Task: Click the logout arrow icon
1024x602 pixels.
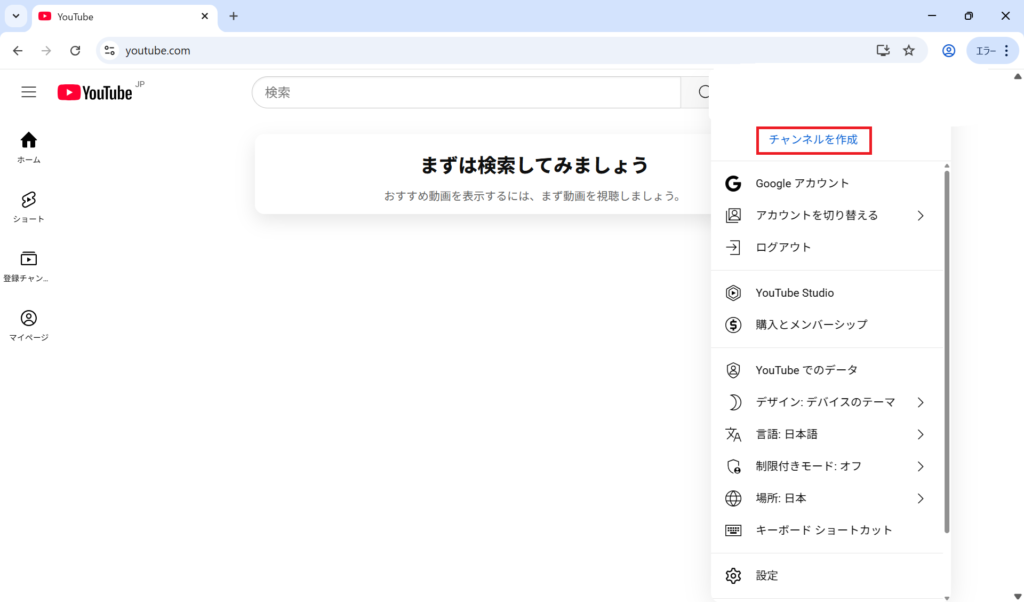Action: (x=733, y=247)
